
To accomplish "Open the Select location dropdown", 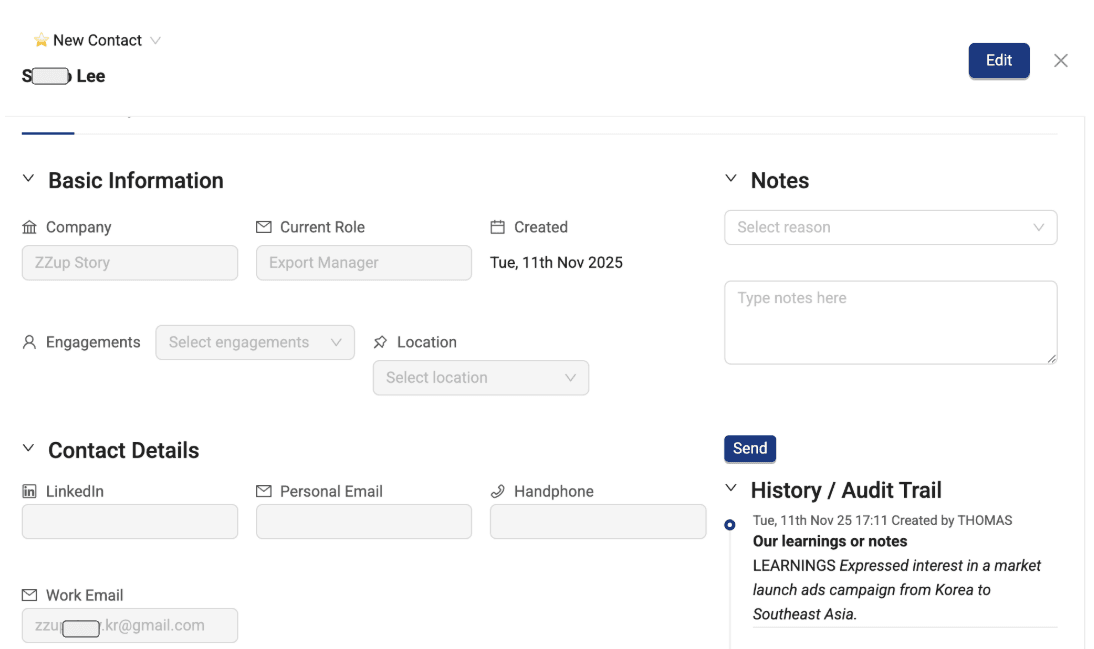I will click(x=480, y=378).
